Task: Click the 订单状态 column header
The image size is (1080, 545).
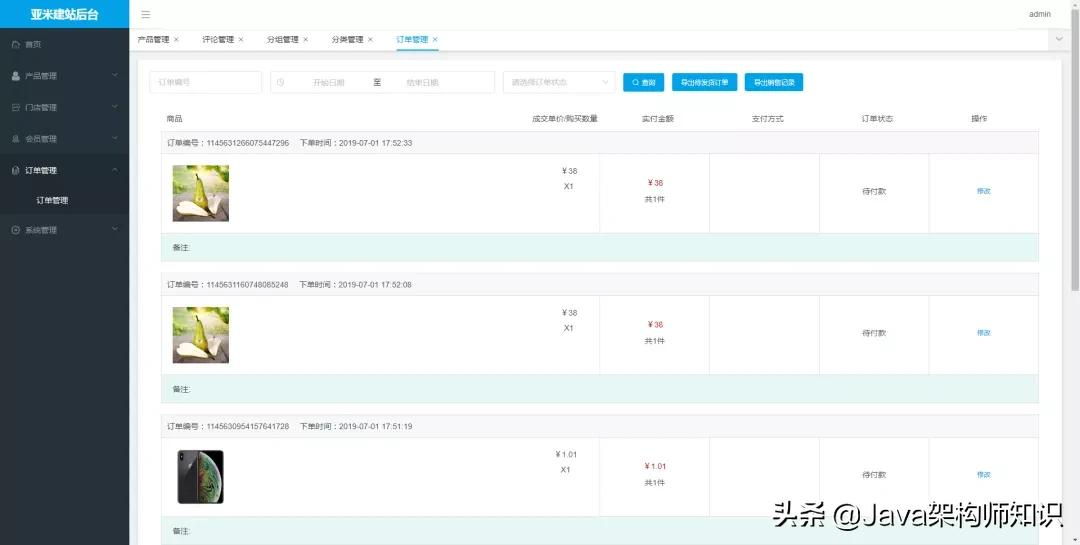Action: click(878, 119)
